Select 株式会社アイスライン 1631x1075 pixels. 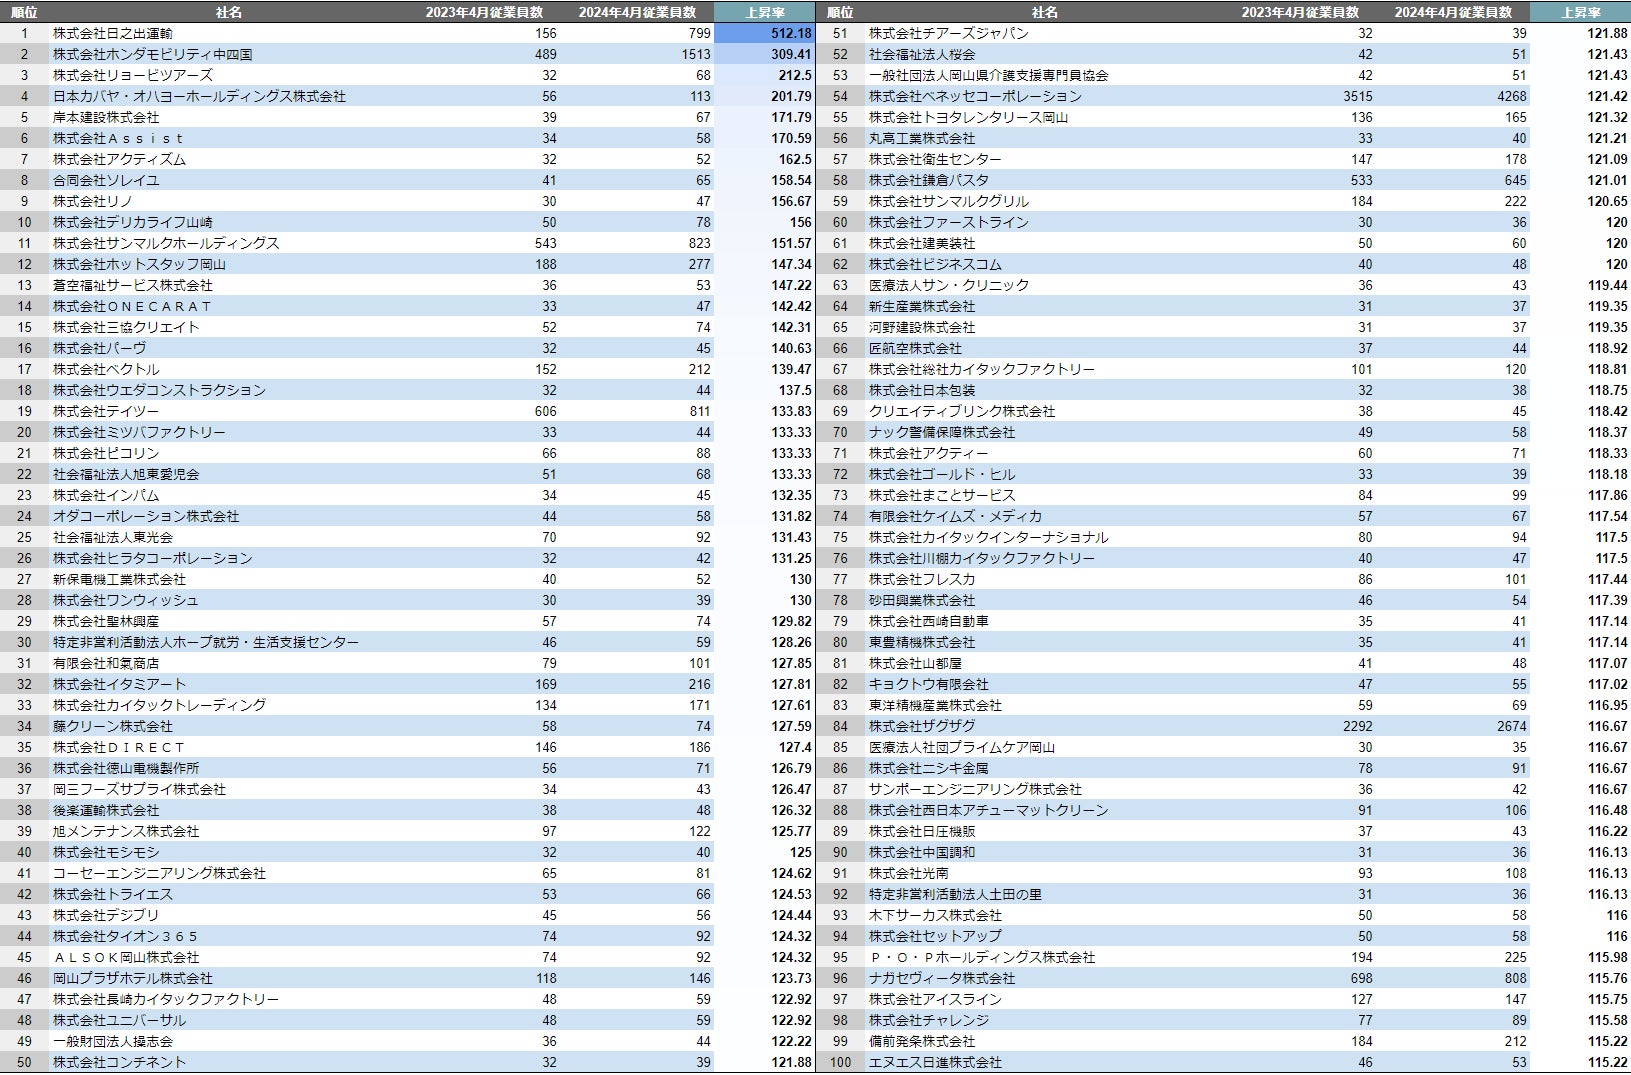click(935, 999)
